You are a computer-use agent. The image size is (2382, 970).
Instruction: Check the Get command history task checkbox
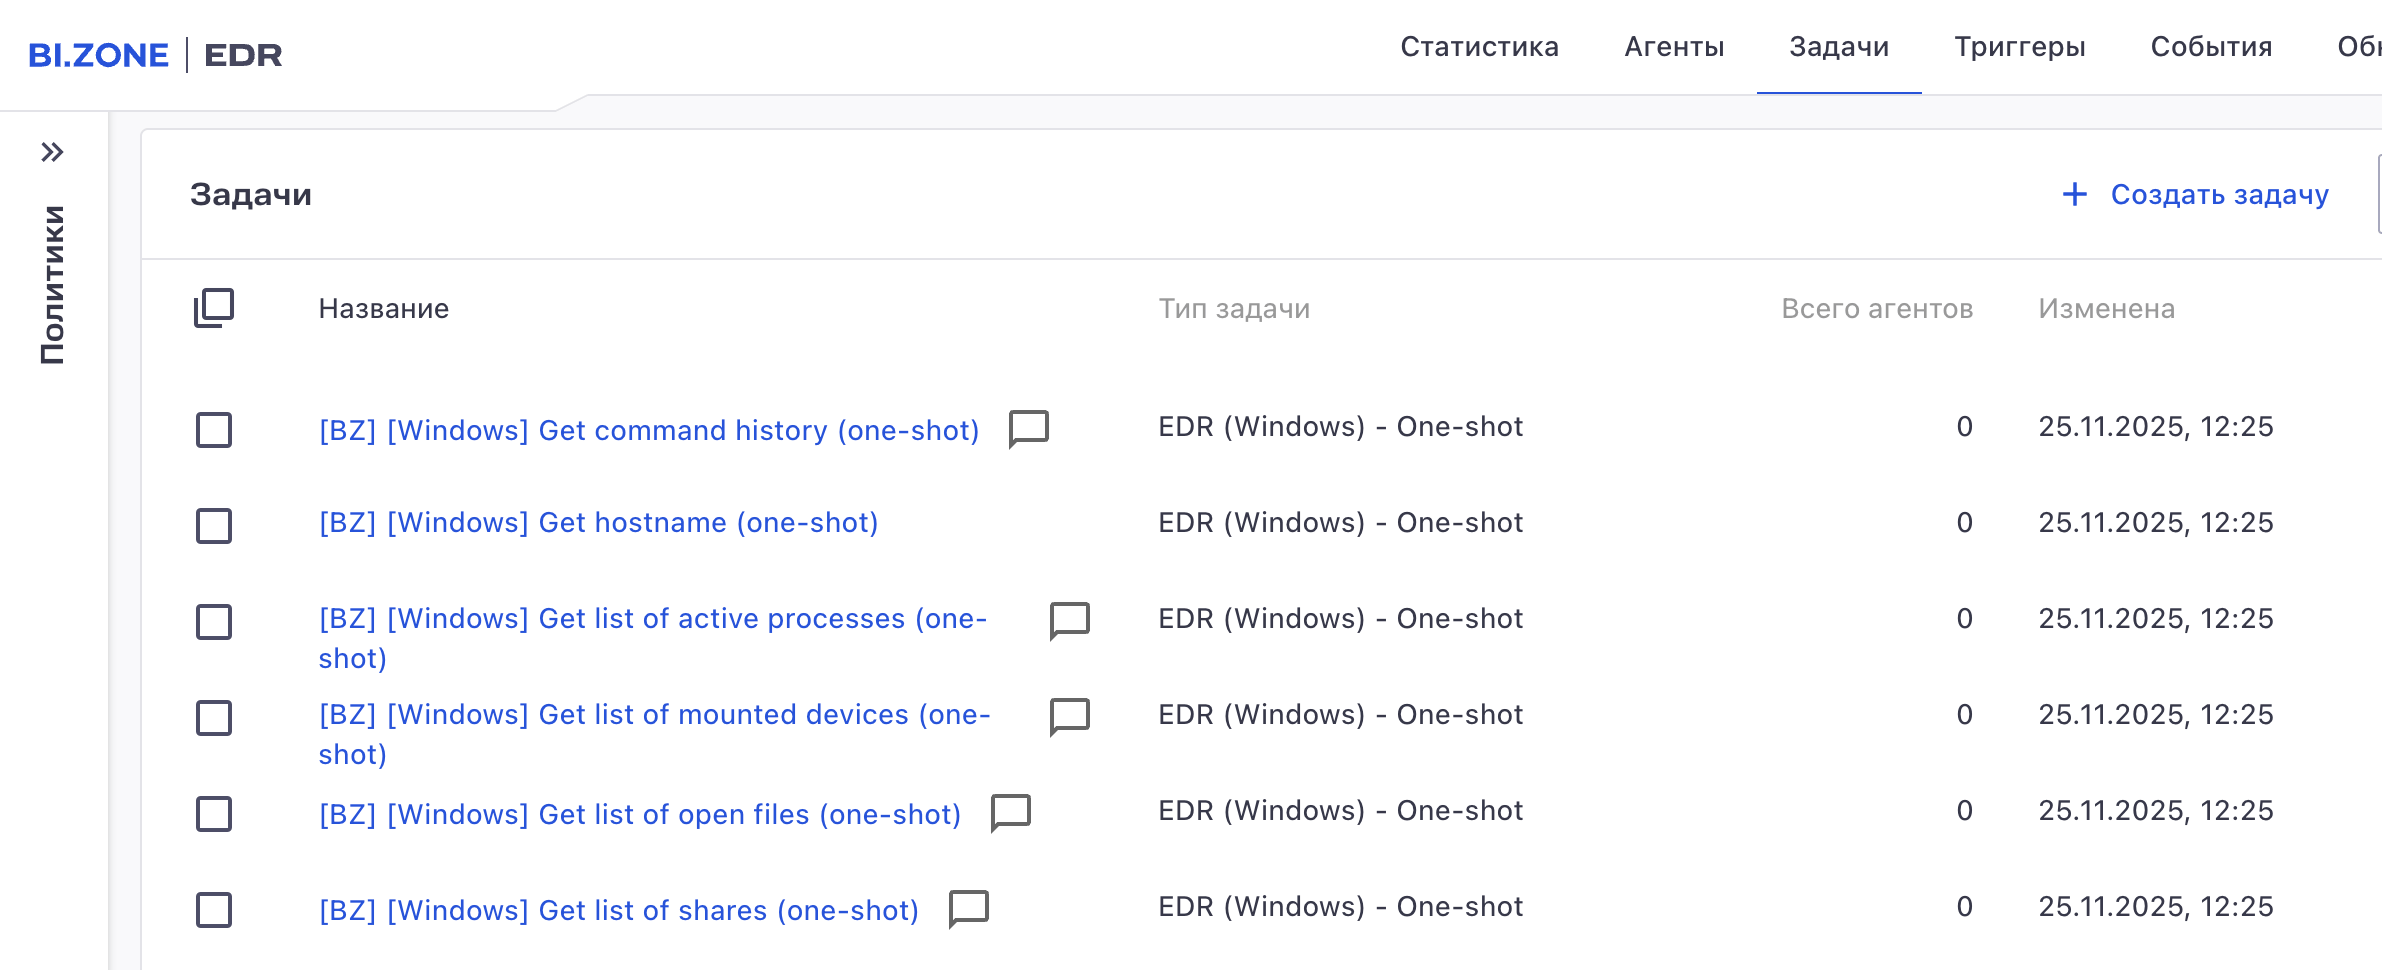point(214,430)
